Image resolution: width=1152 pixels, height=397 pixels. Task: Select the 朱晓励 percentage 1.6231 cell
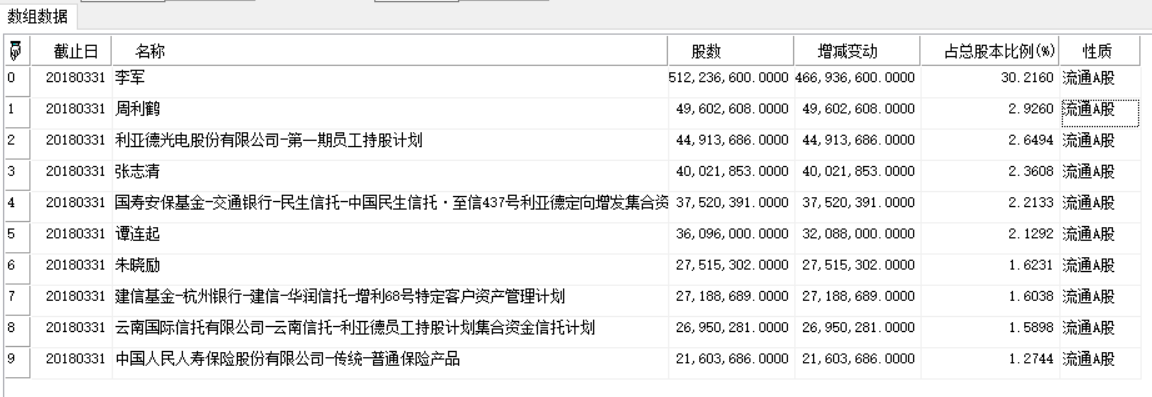tap(990, 265)
